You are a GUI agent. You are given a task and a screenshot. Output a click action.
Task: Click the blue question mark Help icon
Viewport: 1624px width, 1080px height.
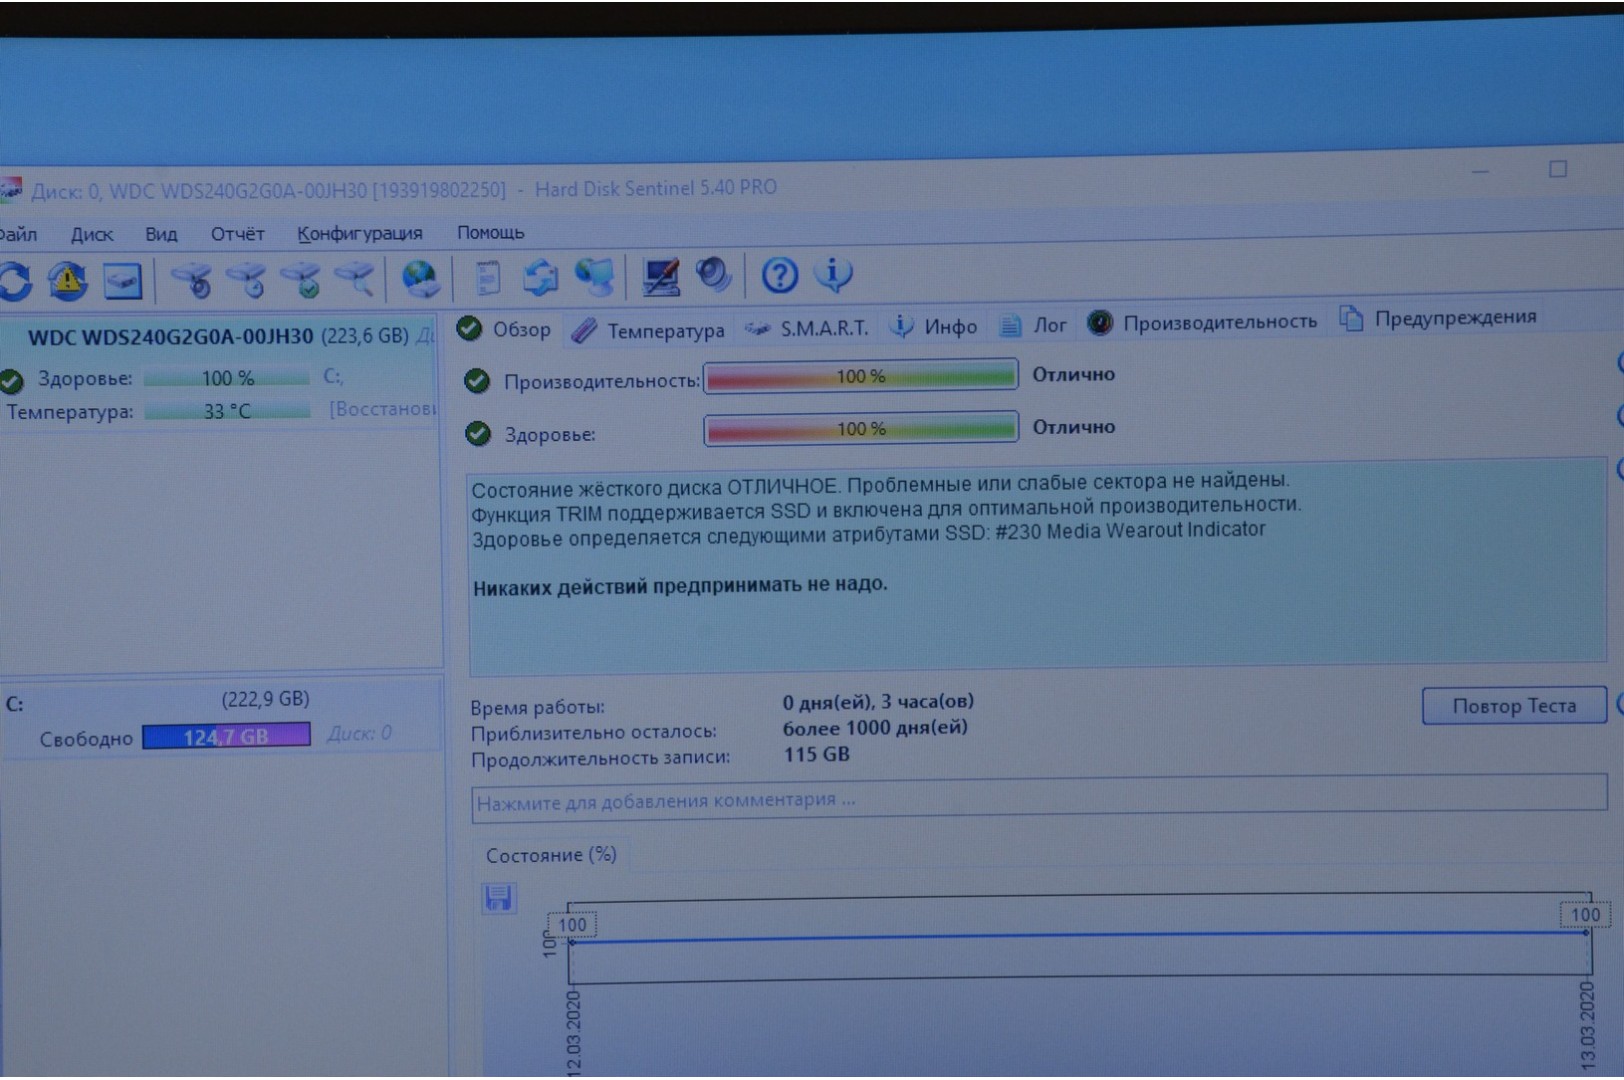tap(779, 274)
